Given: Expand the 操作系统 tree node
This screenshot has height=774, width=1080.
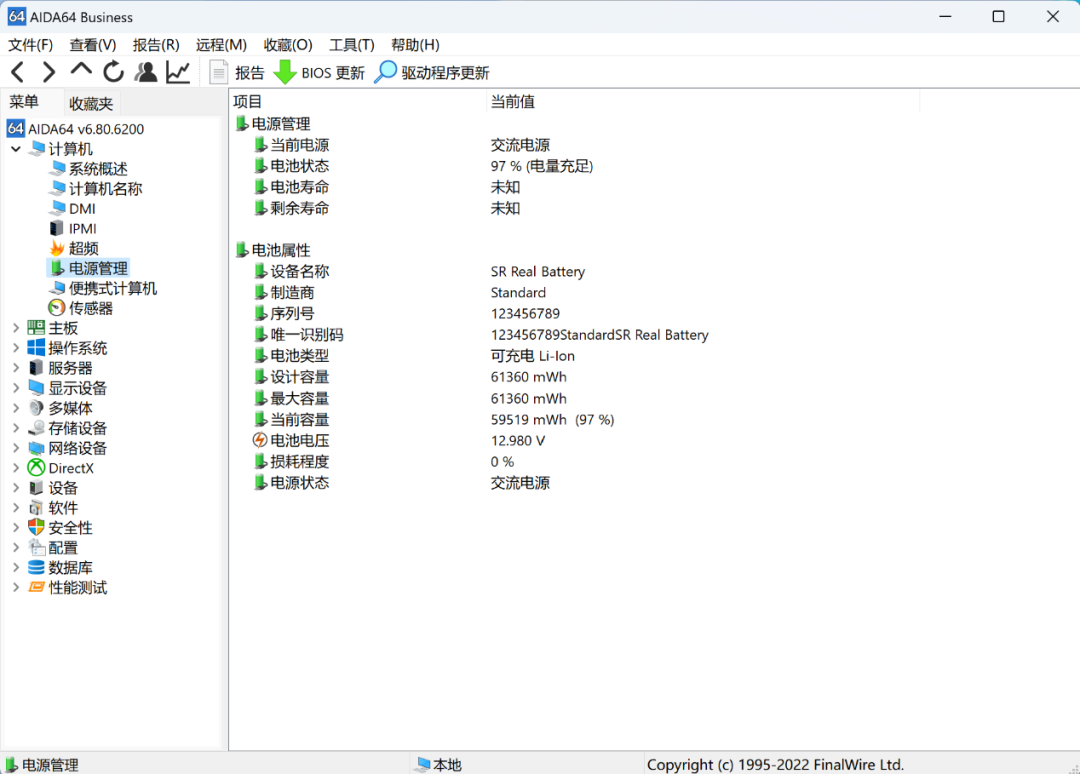Looking at the screenshot, I should [16, 348].
